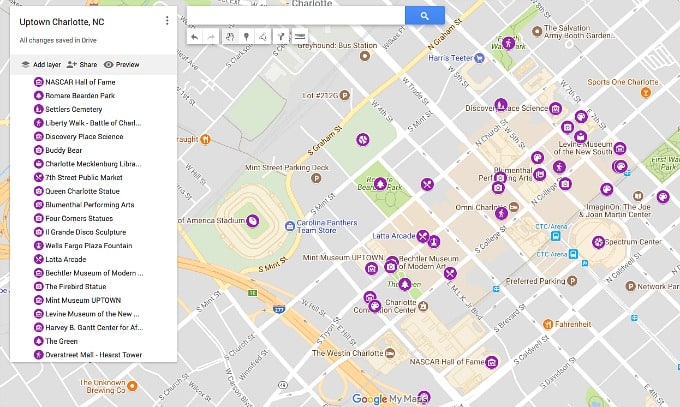Click the Lot #212G parking icon
The height and width of the screenshot is (407, 680).
coord(344,96)
